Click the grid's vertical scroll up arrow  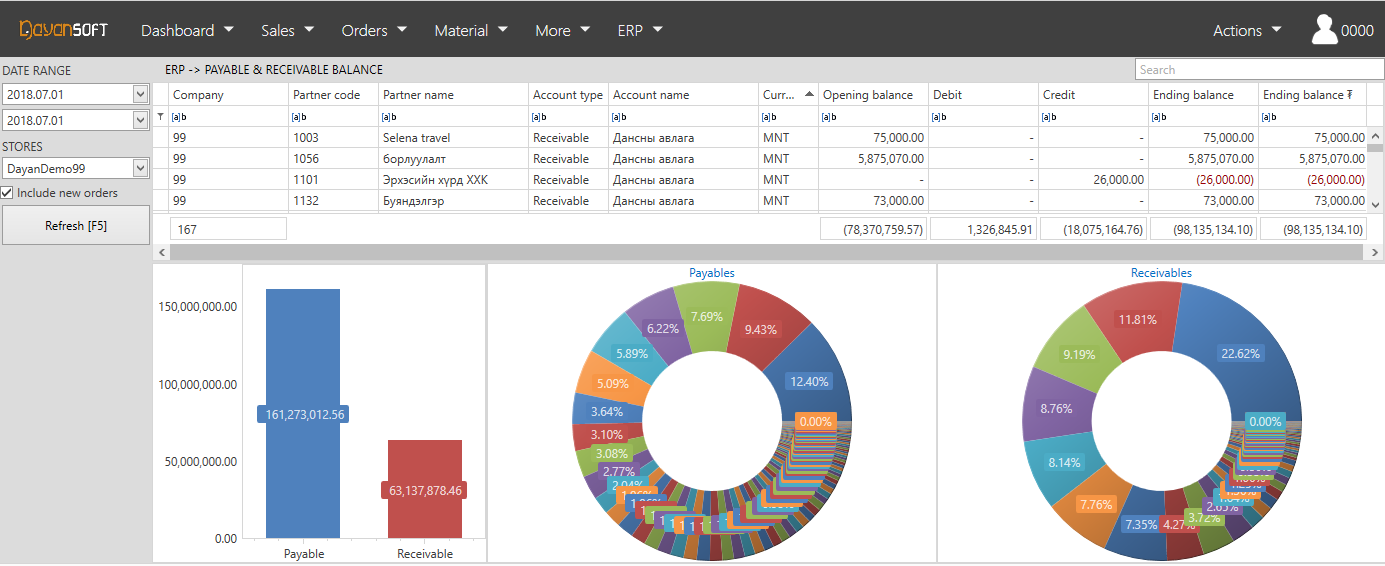tap(1375, 135)
